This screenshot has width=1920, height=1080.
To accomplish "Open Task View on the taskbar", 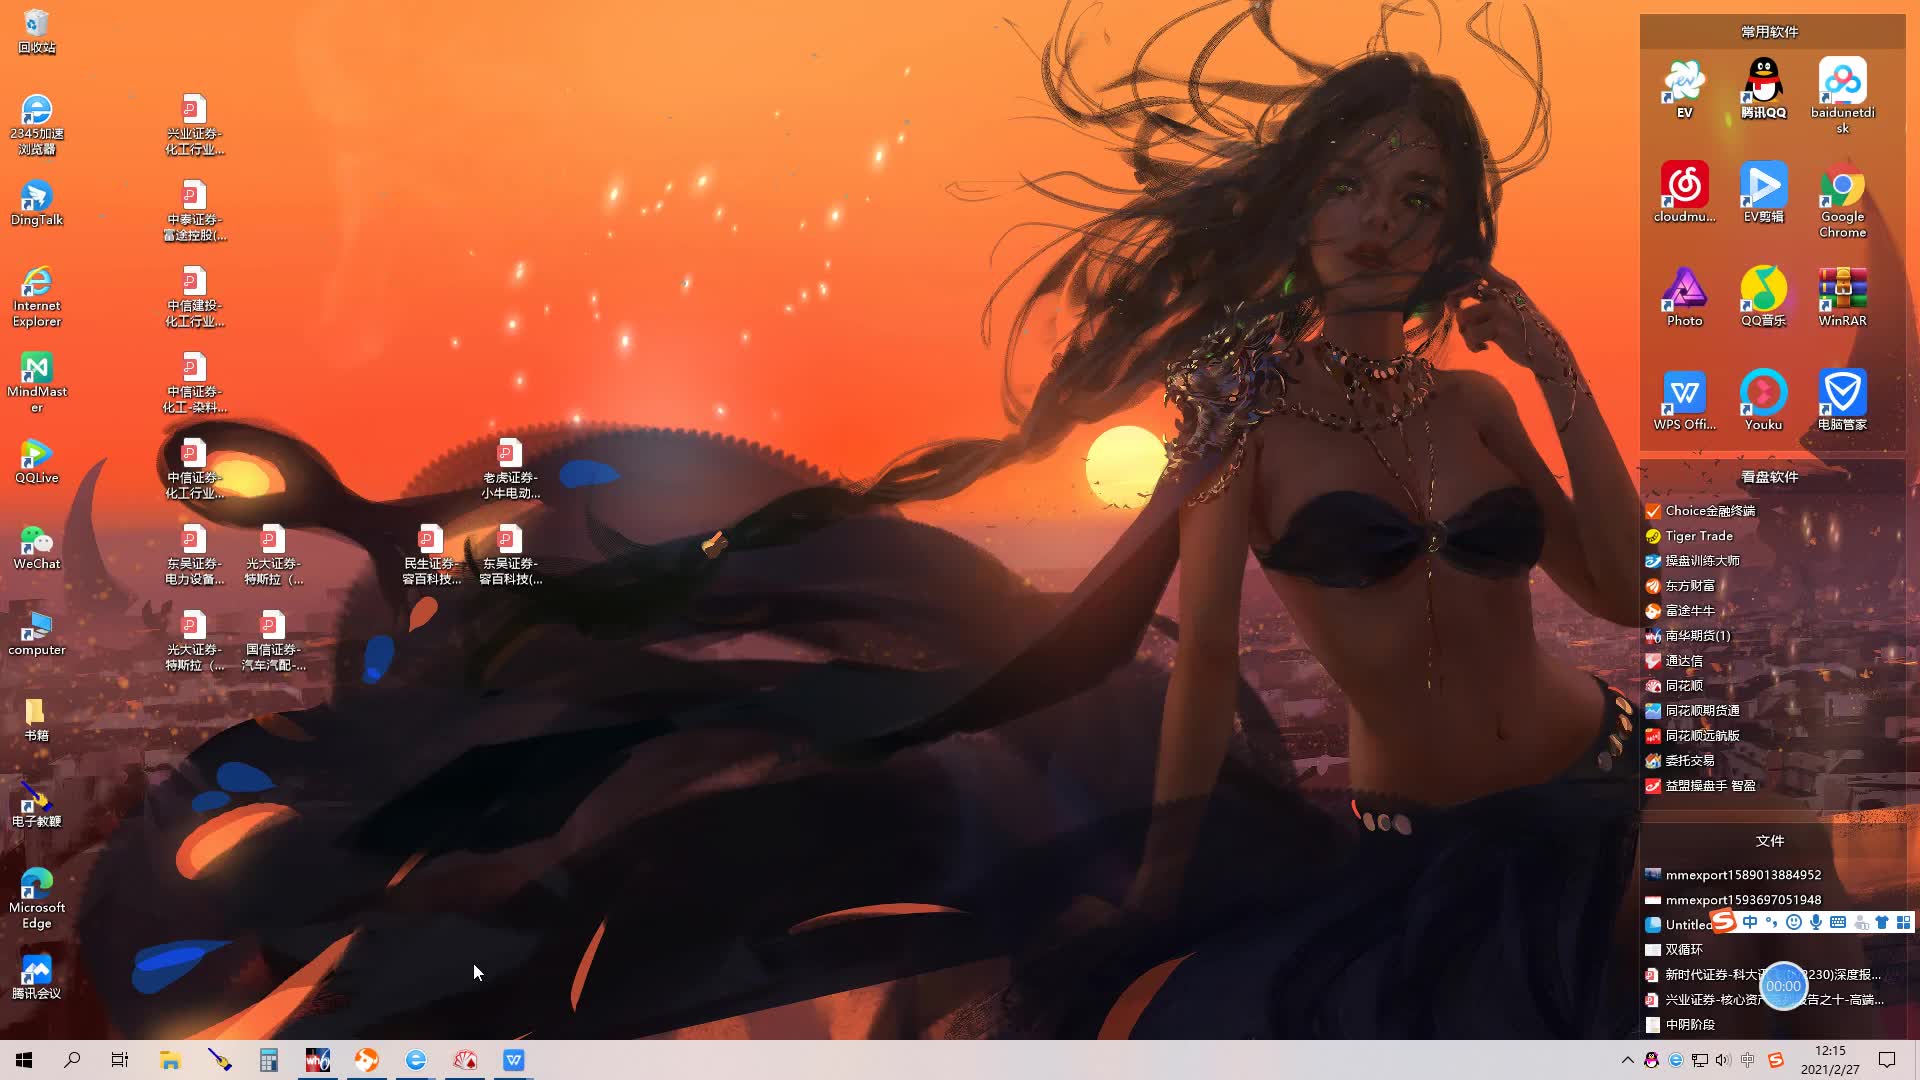I will click(x=120, y=1060).
